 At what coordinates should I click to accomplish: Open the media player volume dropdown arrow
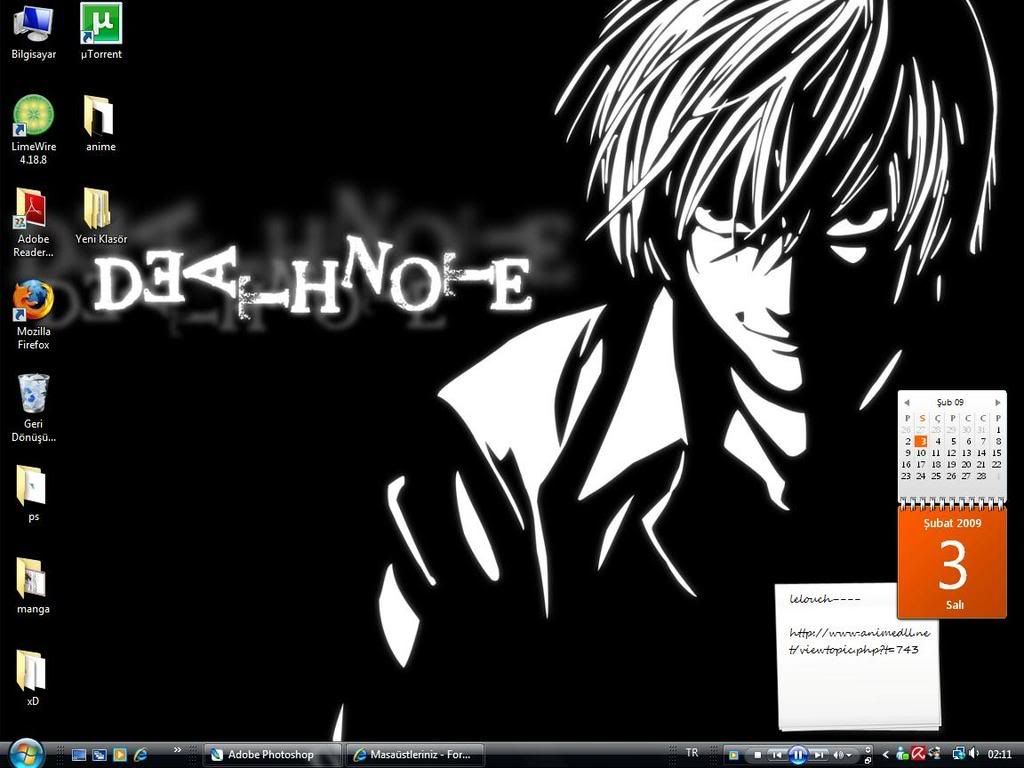tap(848, 756)
